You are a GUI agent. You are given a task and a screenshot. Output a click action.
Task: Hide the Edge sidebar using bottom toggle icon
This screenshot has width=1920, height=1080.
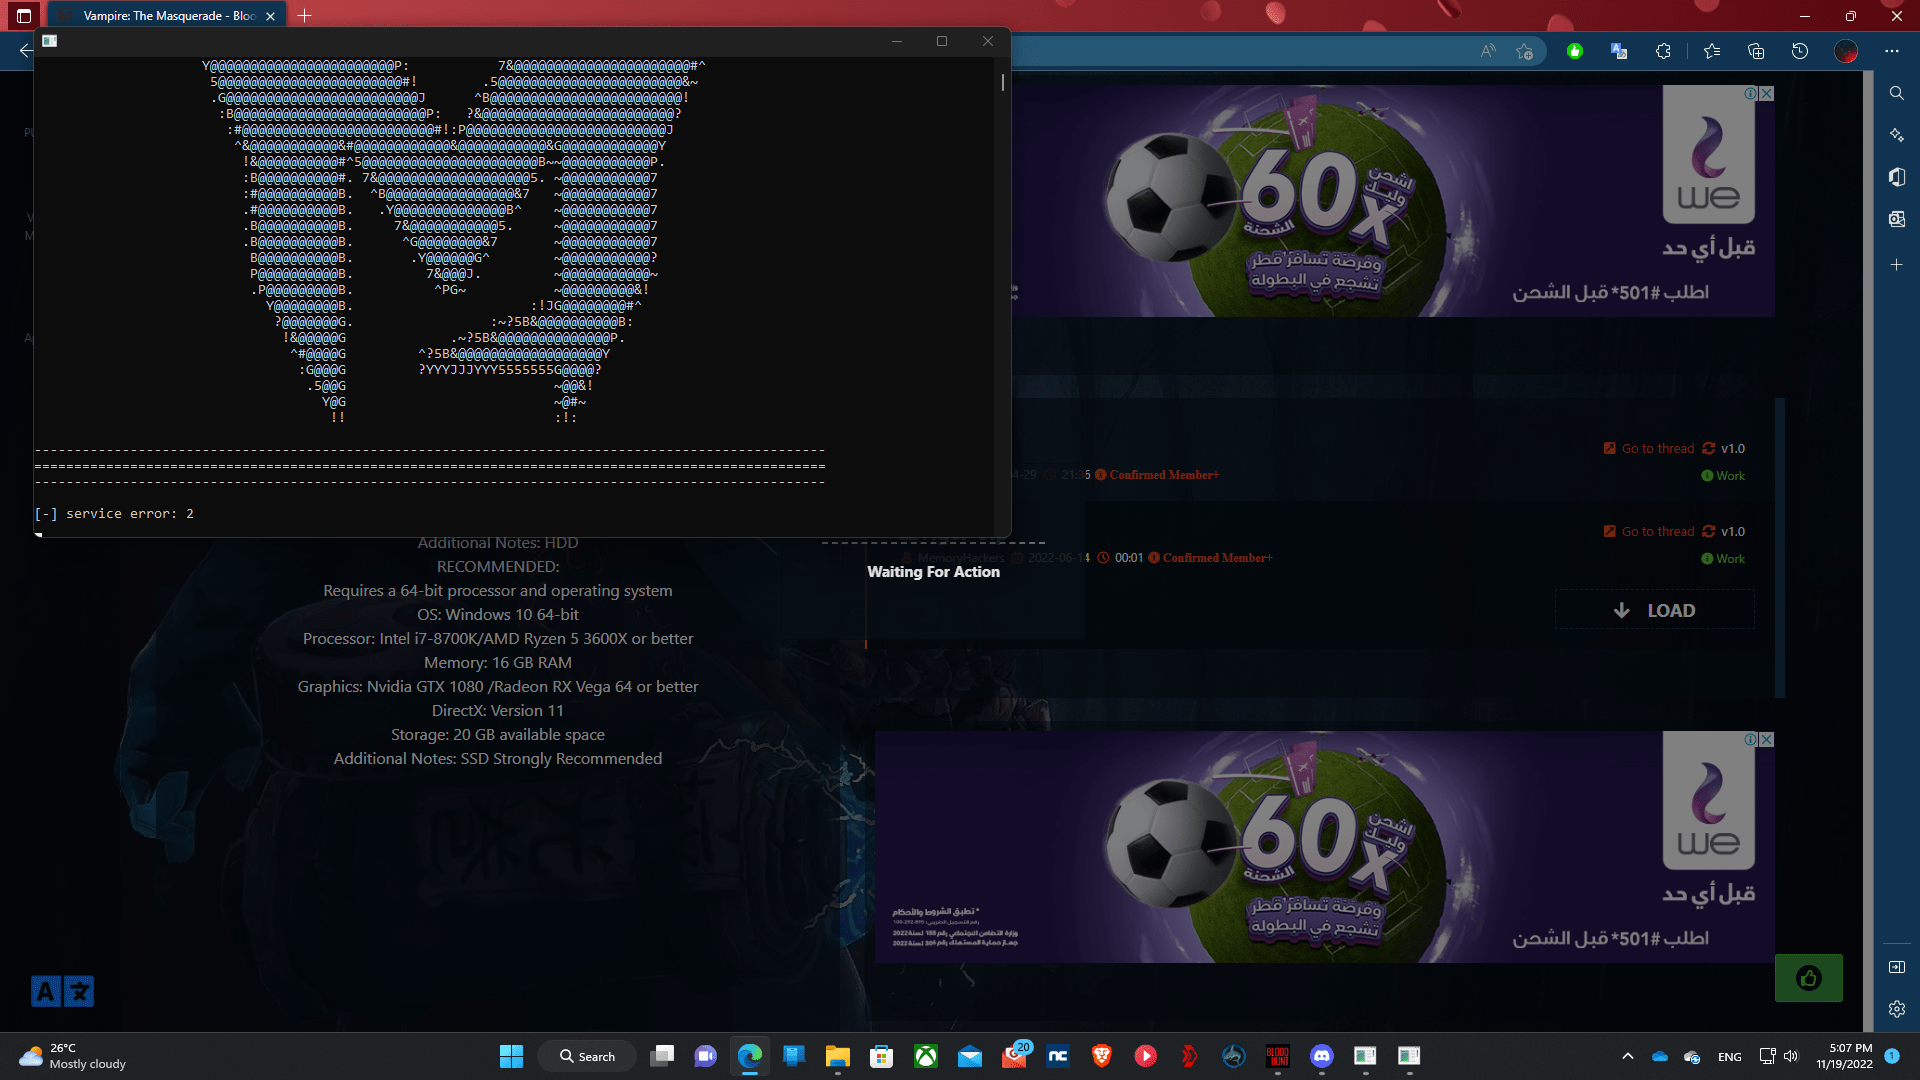(x=1897, y=967)
